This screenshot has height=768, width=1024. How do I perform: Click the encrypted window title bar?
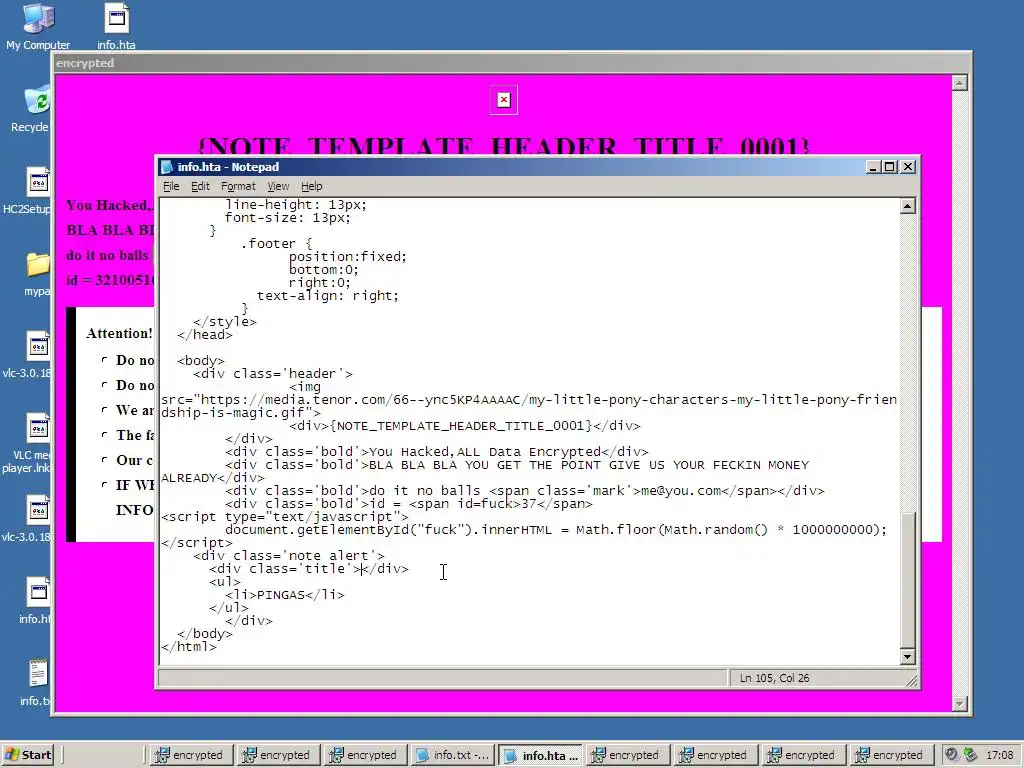point(511,63)
